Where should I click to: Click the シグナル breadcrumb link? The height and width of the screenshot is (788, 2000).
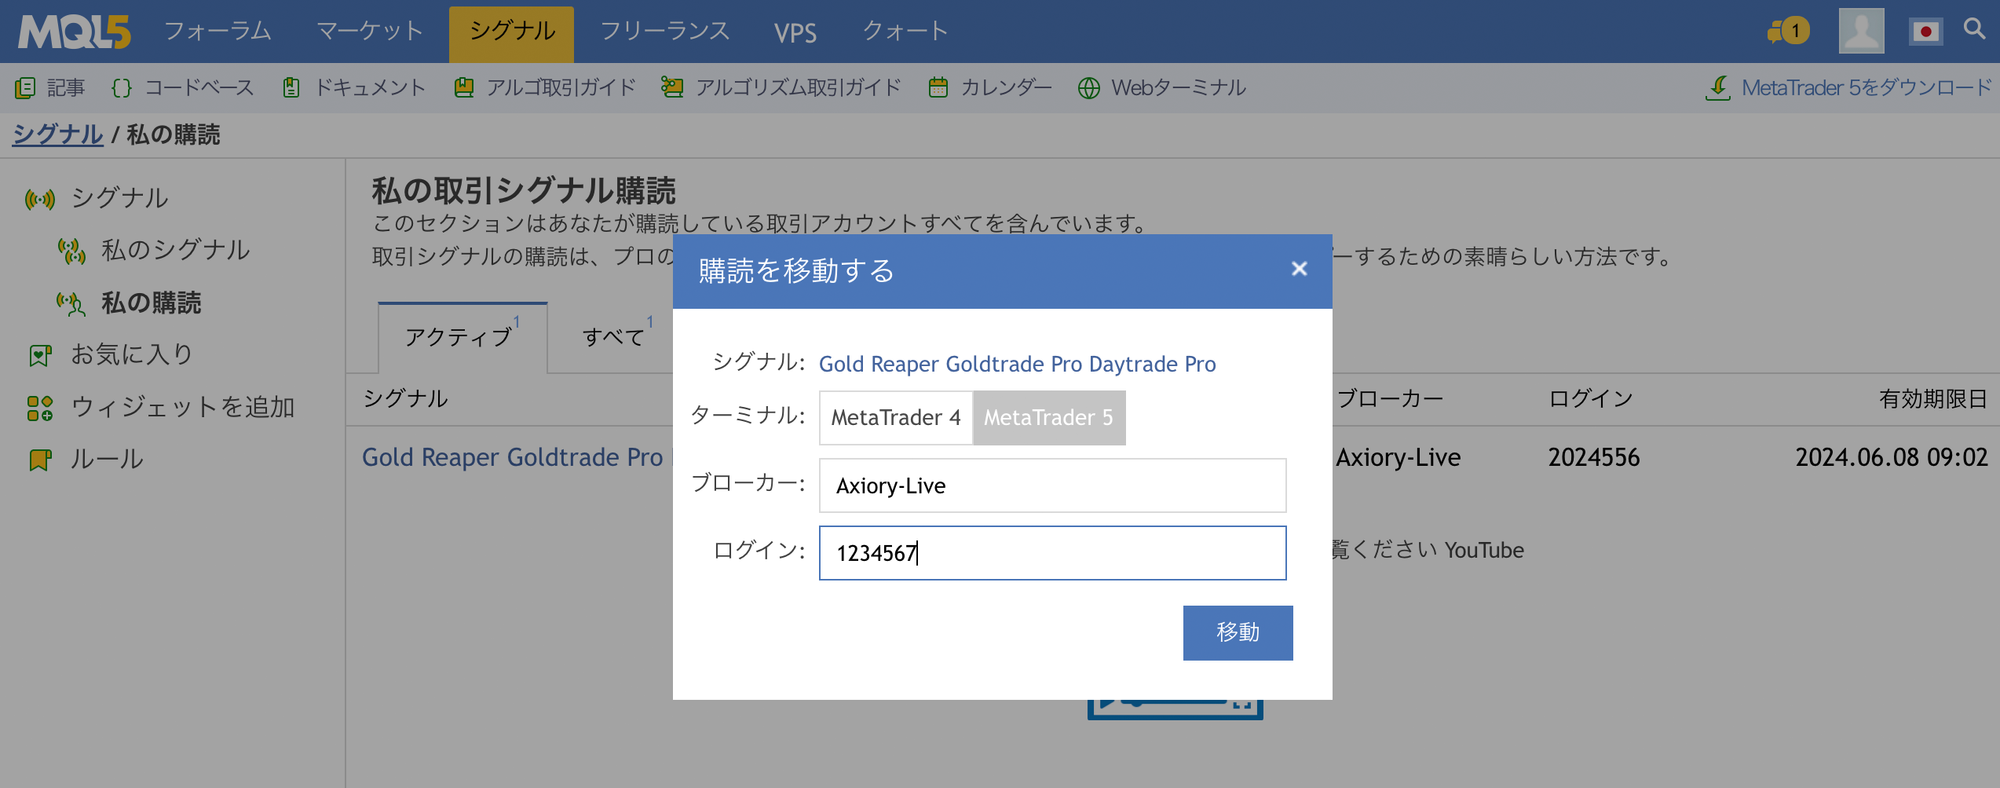[57, 135]
